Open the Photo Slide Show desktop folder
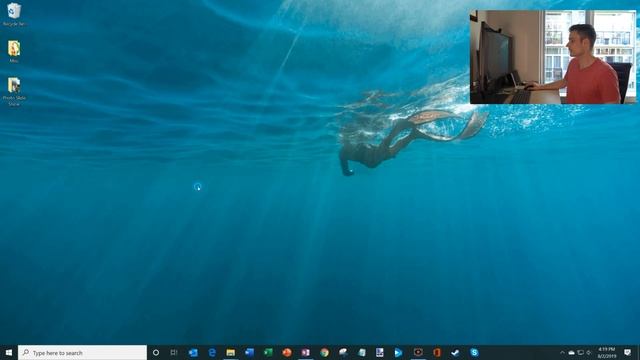Image resolution: width=640 pixels, height=360 pixels. [x=14, y=91]
